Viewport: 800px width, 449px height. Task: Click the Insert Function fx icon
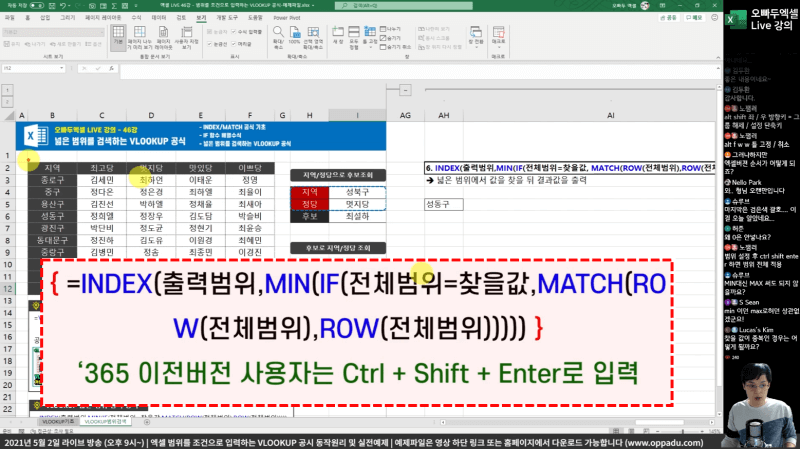111,68
